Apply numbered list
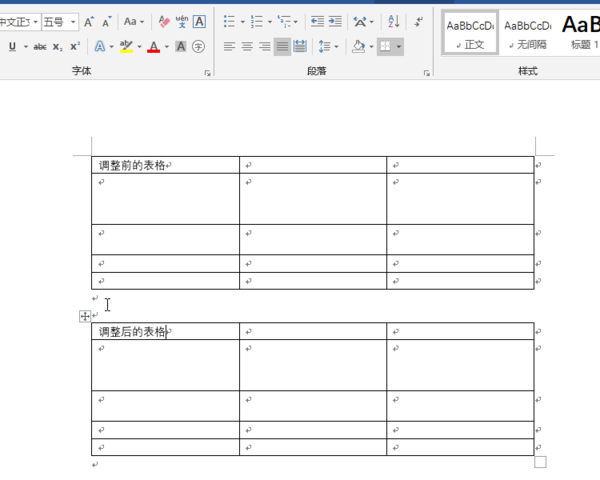This screenshot has width=600, height=480. click(257, 22)
